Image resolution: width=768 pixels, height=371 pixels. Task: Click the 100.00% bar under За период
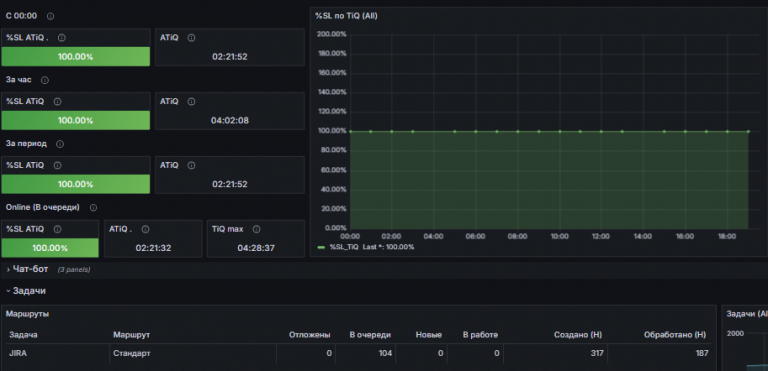tap(75, 184)
